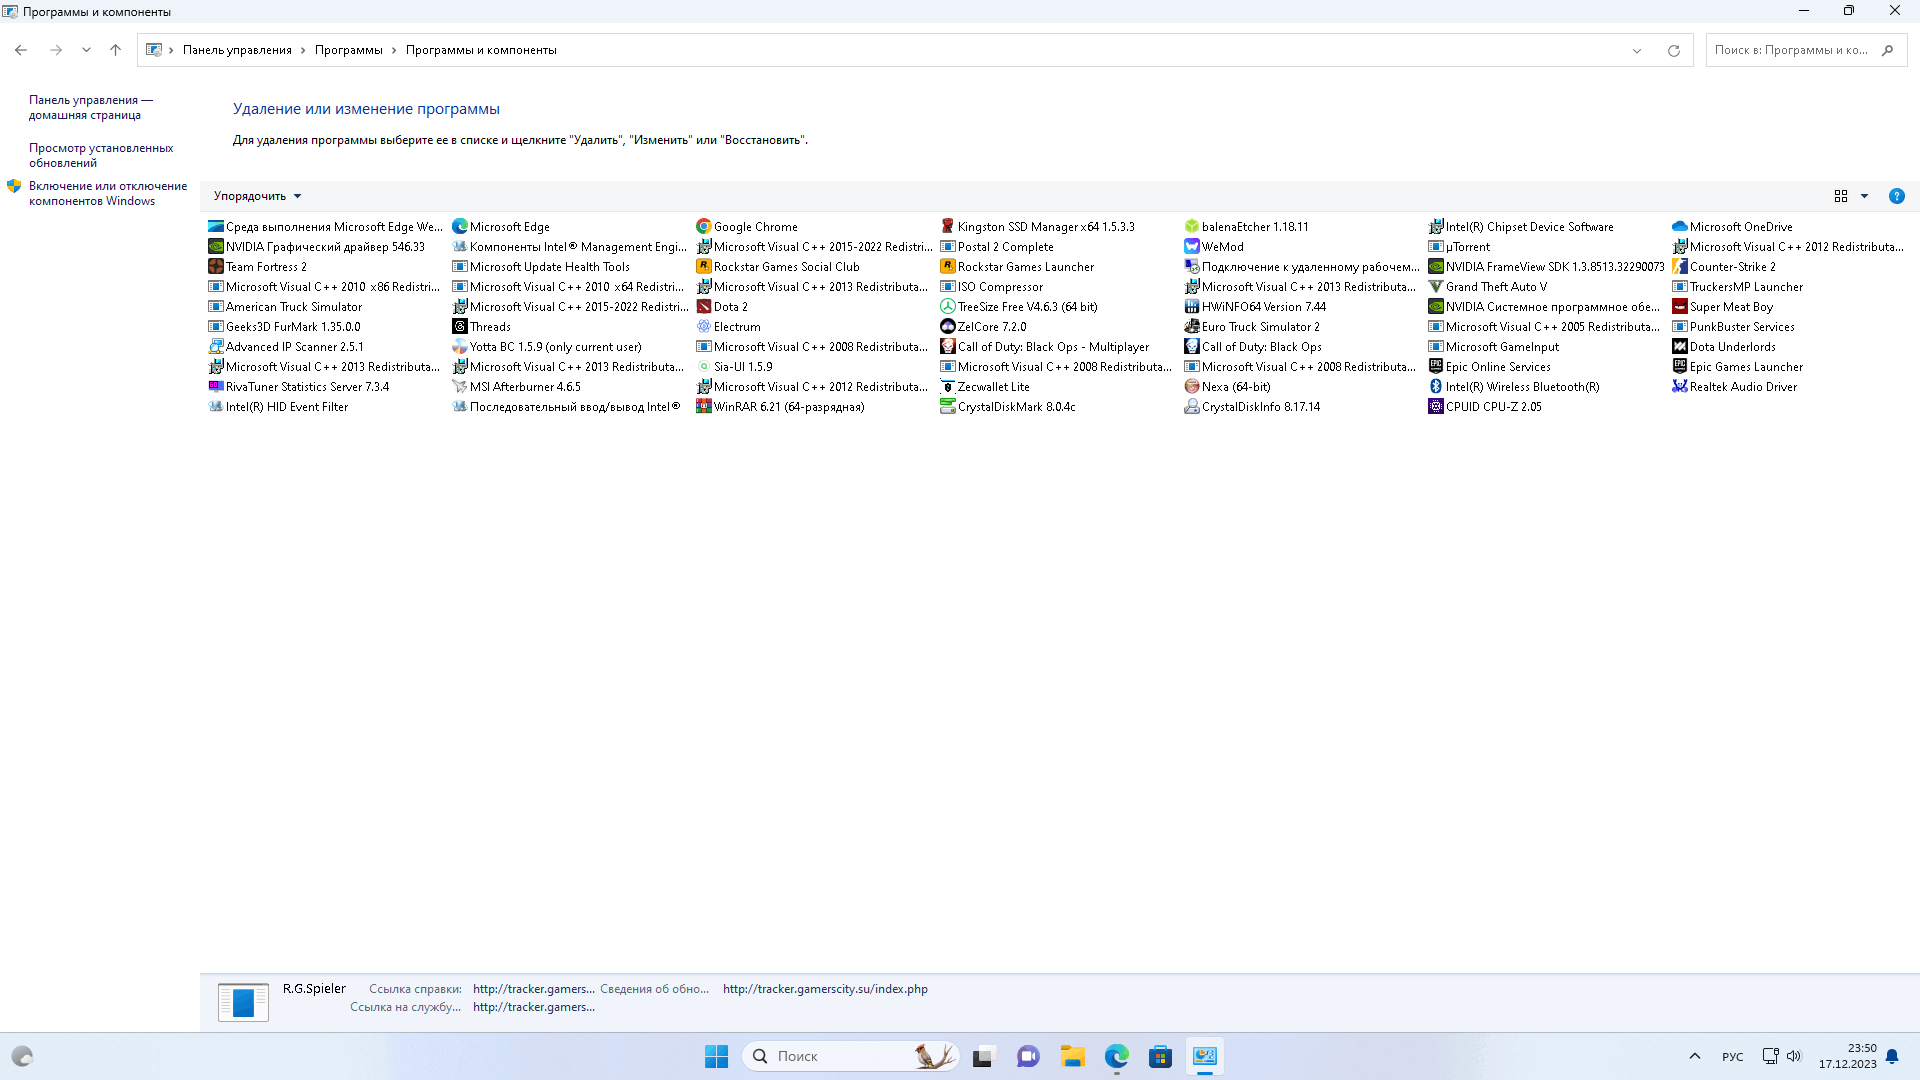The width and height of the screenshot is (1920, 1080).
Task: Select MSI Afterburner 4.6.5 entry
Action: 517,387
